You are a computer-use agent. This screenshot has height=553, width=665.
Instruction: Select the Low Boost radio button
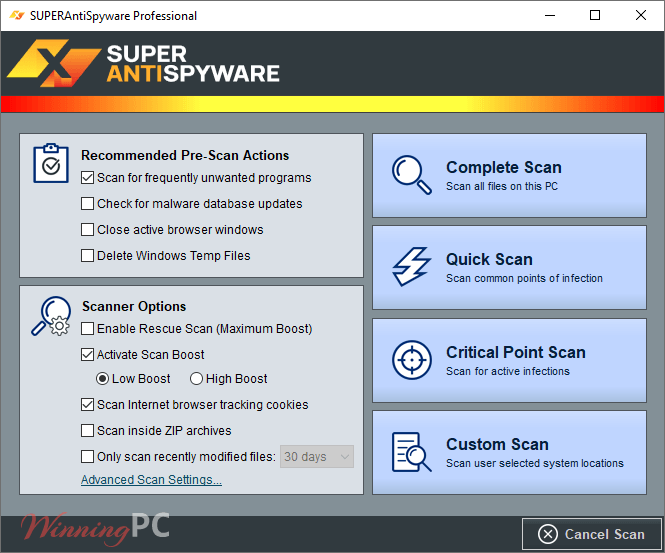click(102, 379)
